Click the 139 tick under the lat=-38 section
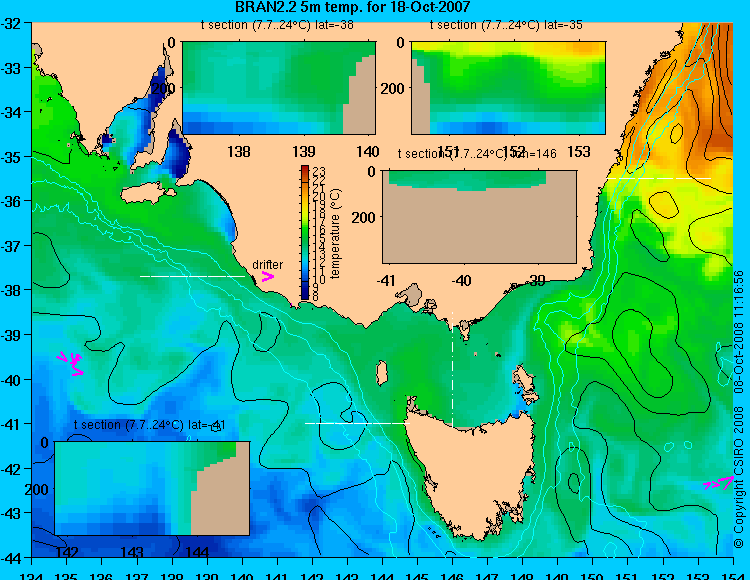 tap(304, 152)
